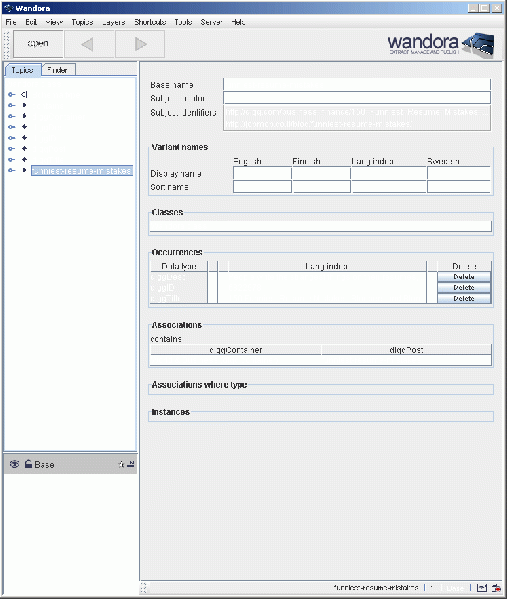The height and width of the screenshot is (599, 507).
Task: Open the File menu
Action: pyautogui.click(x=11, y=22)
